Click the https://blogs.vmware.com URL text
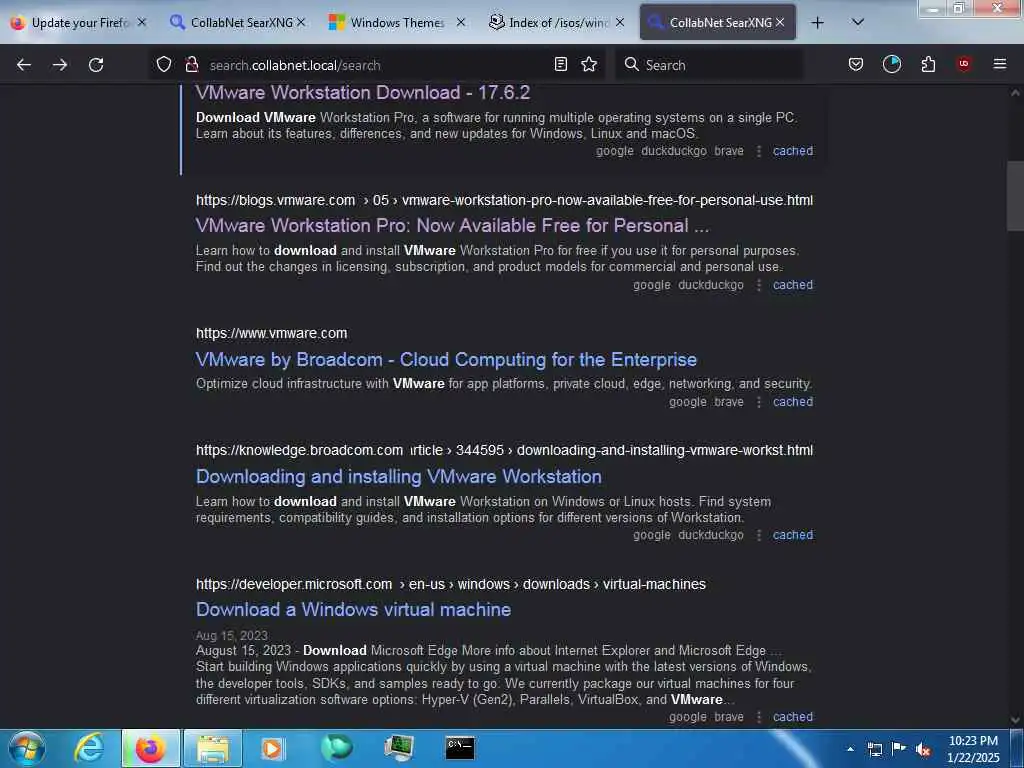The image size is (1024, 768). (x=276, y=200)
